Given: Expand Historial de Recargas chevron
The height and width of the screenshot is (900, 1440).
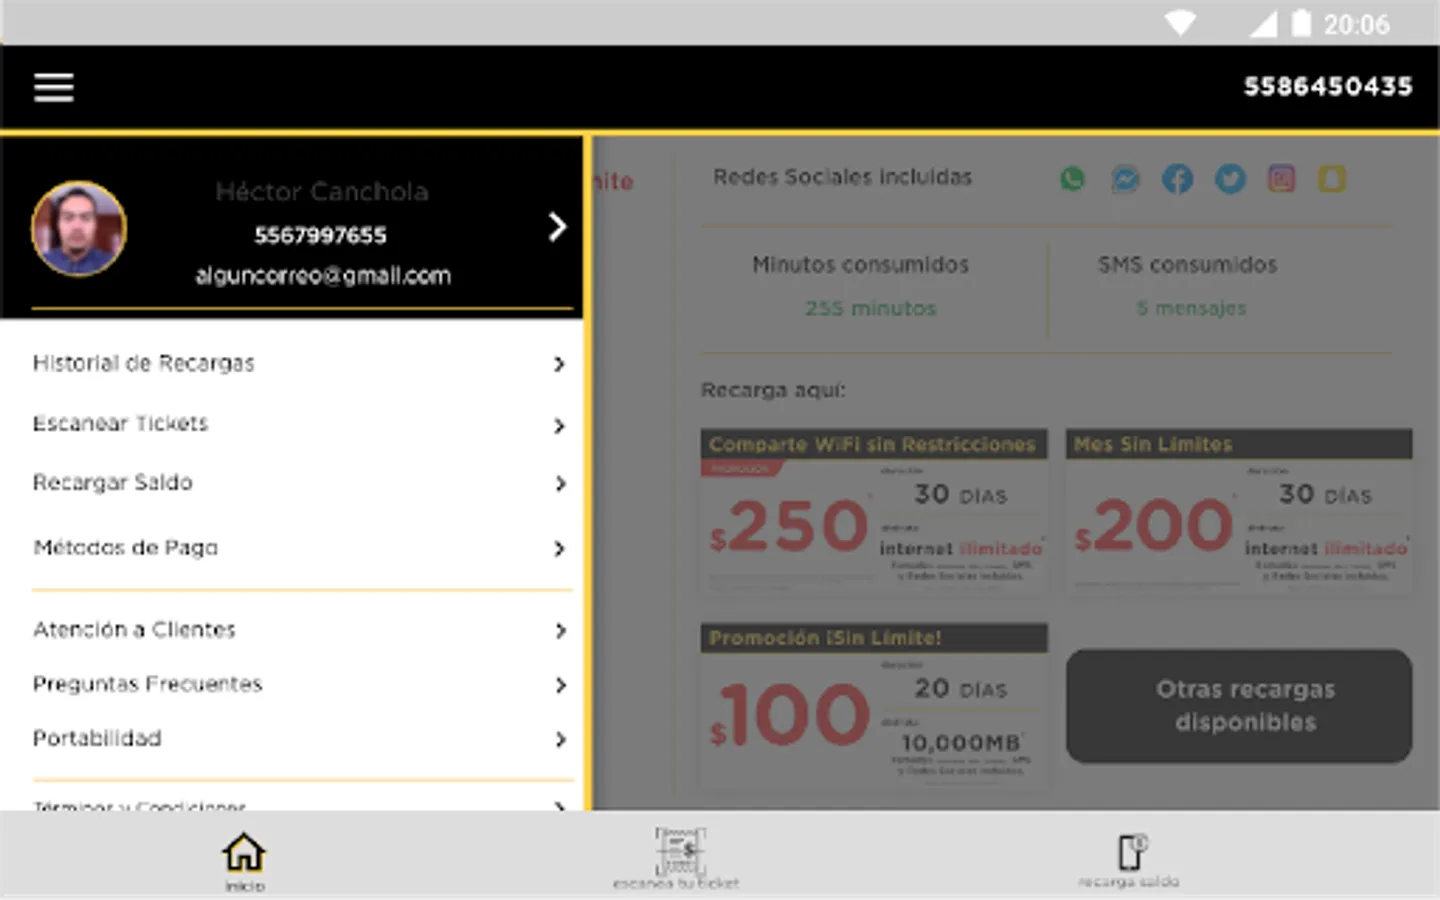Looking at the screenshot, I should (560, 364).
